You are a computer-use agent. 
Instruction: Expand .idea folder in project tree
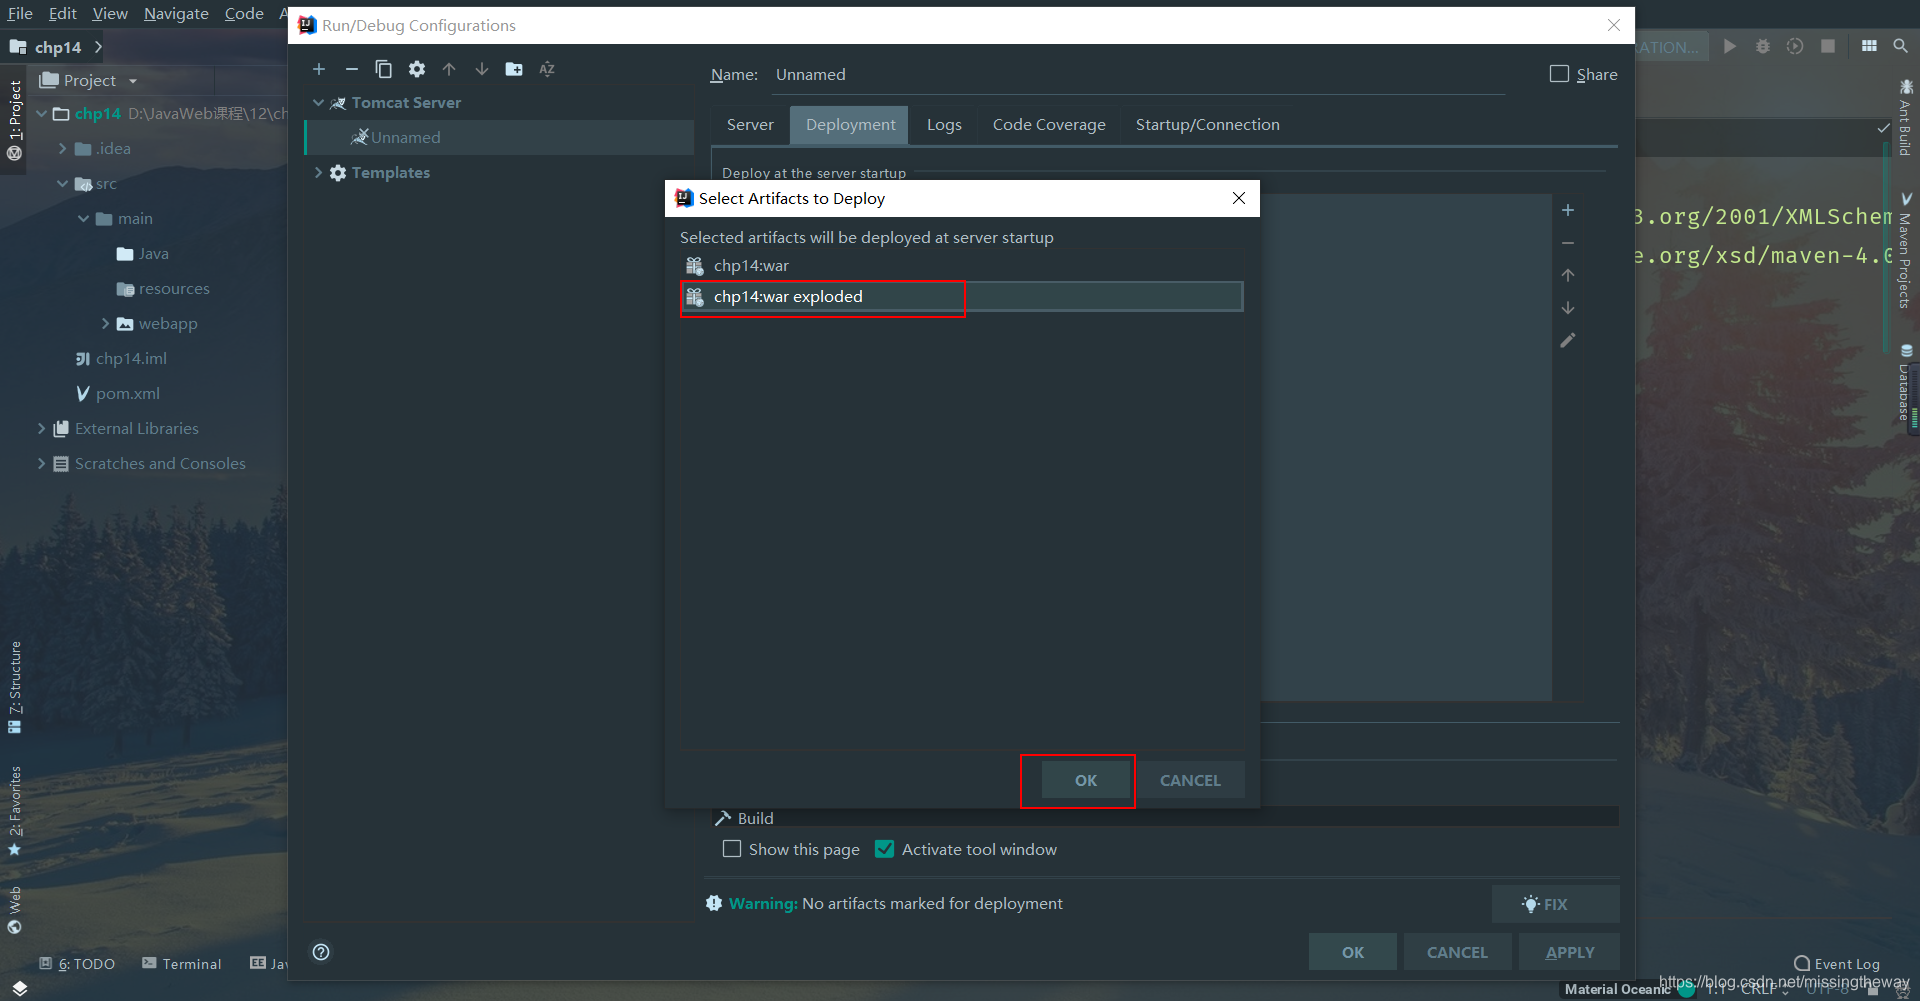62,148
